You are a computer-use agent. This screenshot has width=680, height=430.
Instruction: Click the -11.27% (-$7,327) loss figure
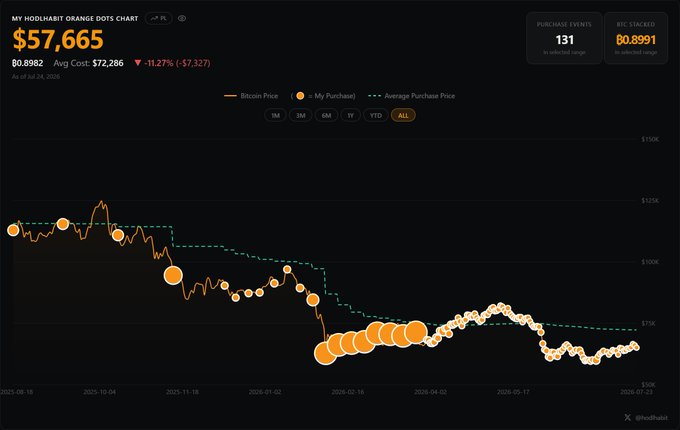point(172,63)
